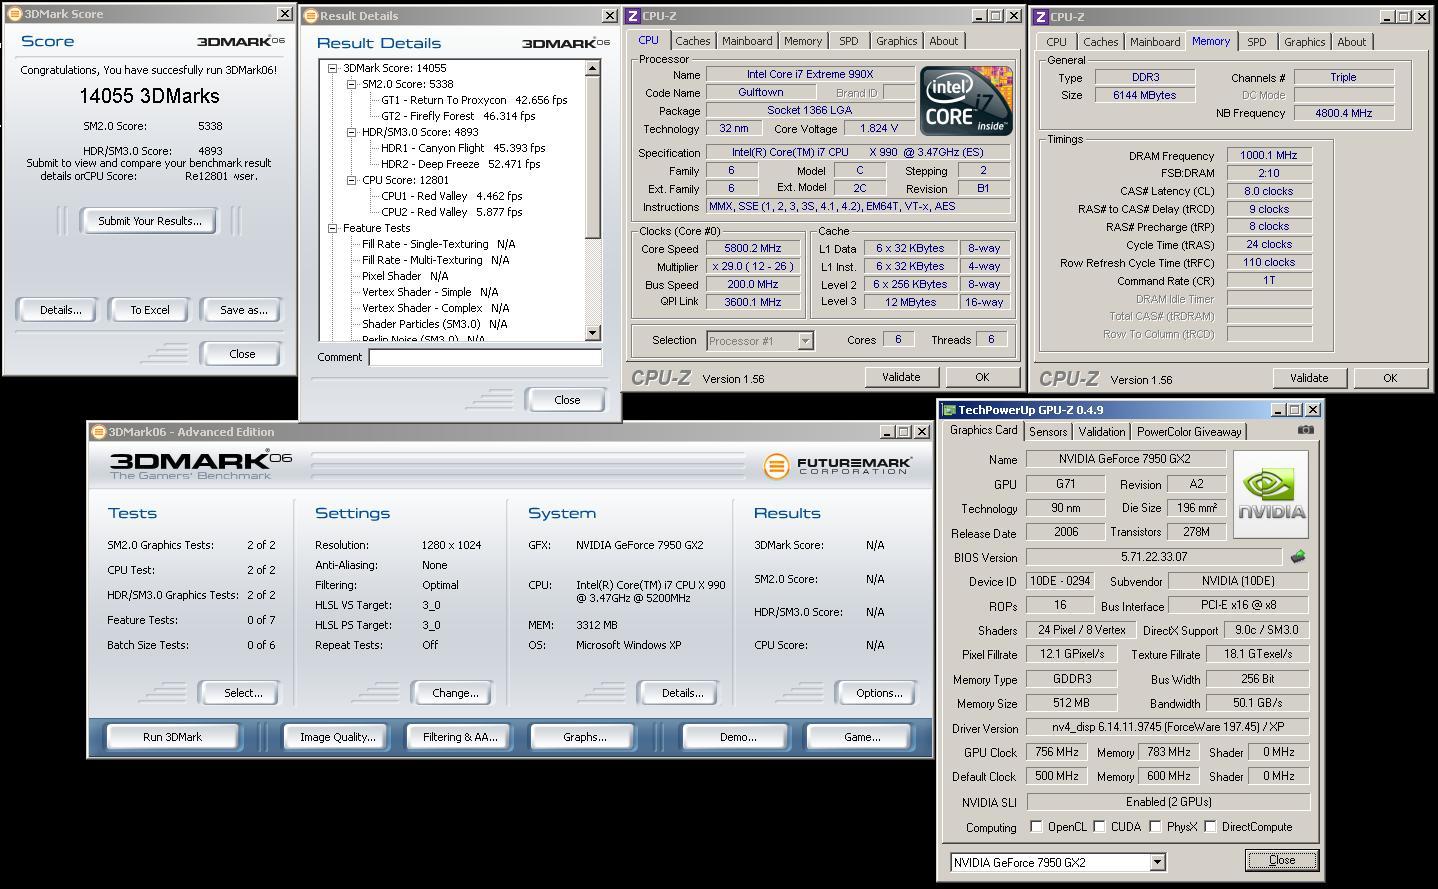Viewport: 1438px width, 889px height.
Task: Click Close in Result Details window
Action: [566, 400]
